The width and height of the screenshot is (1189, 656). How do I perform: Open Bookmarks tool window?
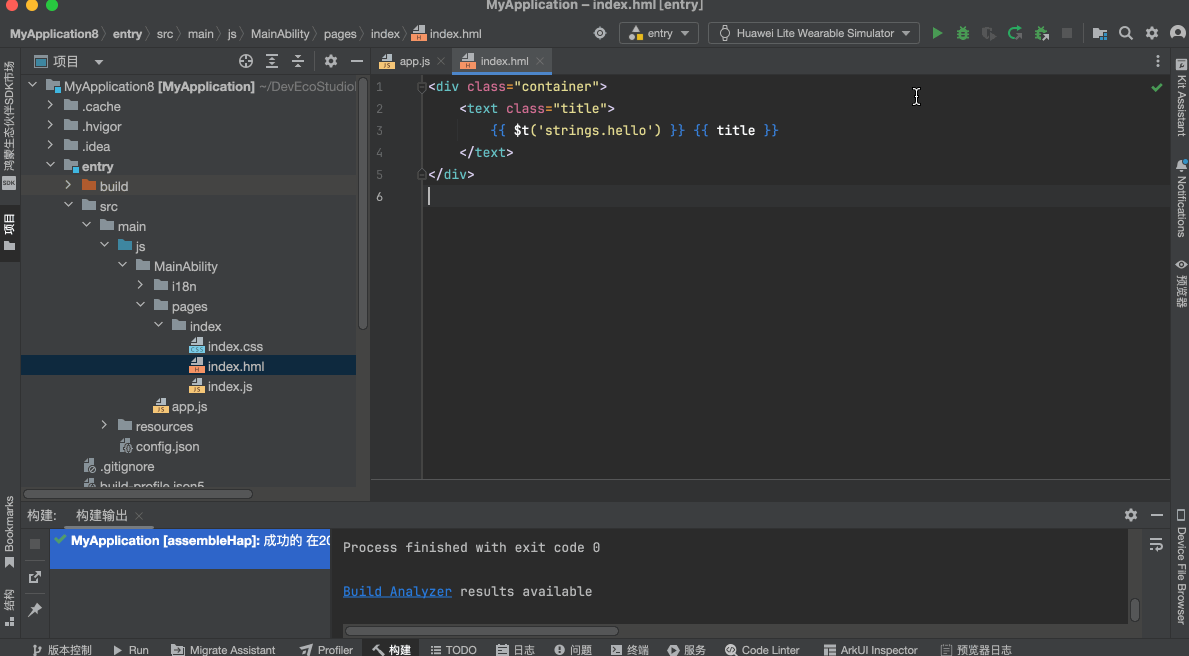9,532
